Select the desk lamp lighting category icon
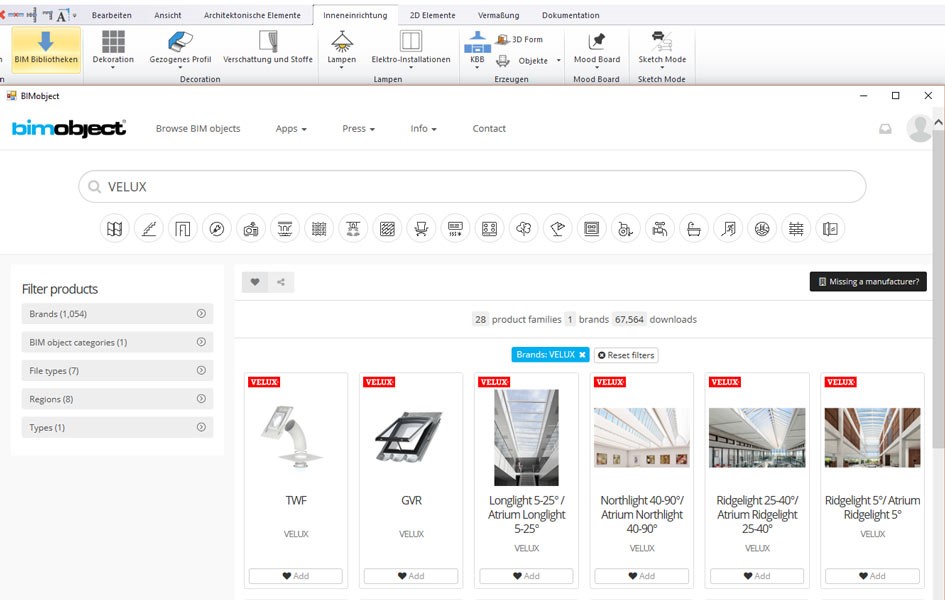The height and width of the screenshot is (600, 945). (x=557, y=229)
